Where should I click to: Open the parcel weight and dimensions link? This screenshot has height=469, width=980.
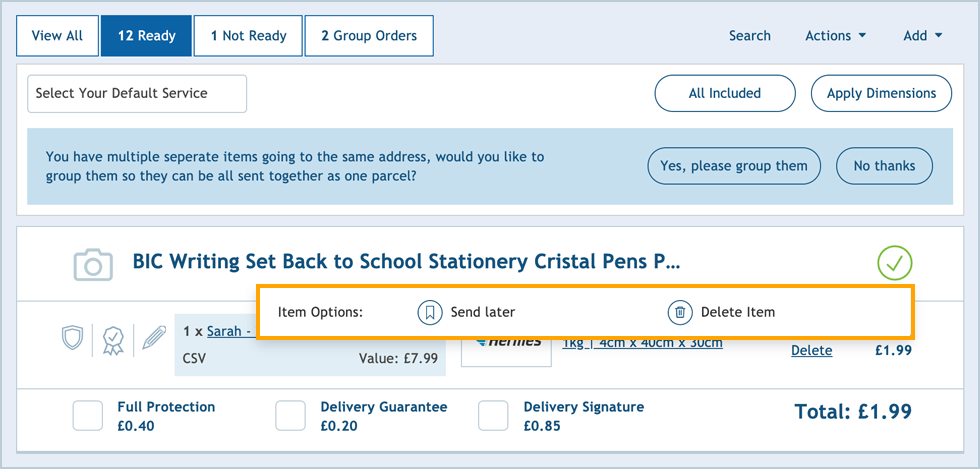[642, 343]
